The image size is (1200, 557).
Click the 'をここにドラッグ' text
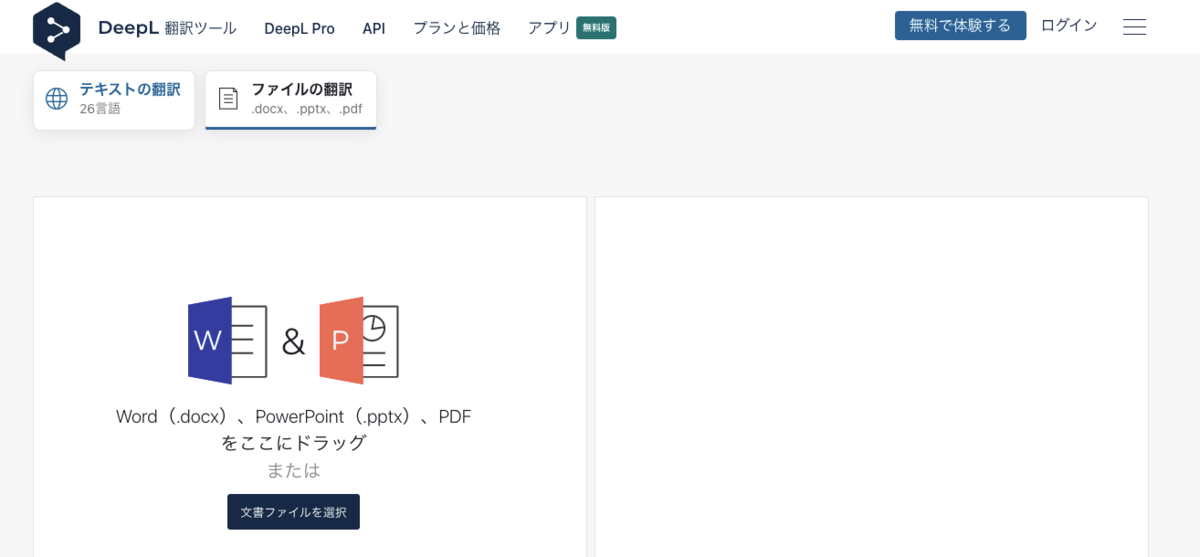pos(293,443)
